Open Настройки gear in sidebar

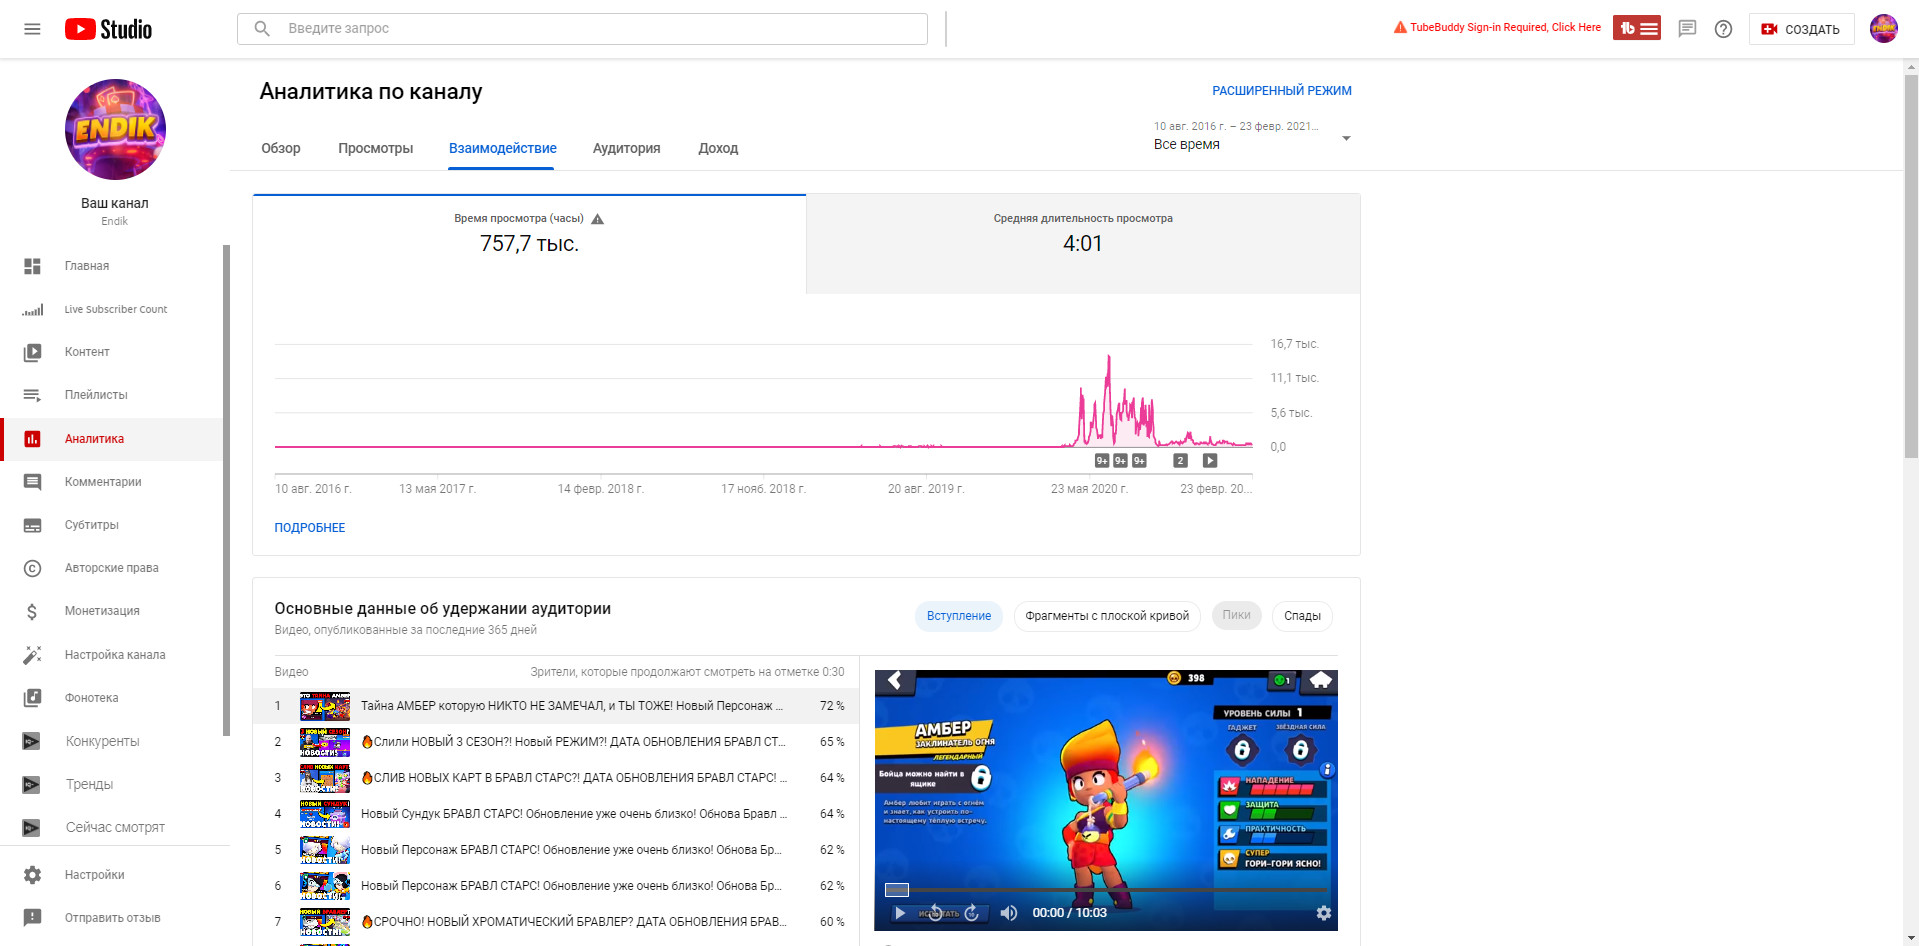[x=111, y=875]
